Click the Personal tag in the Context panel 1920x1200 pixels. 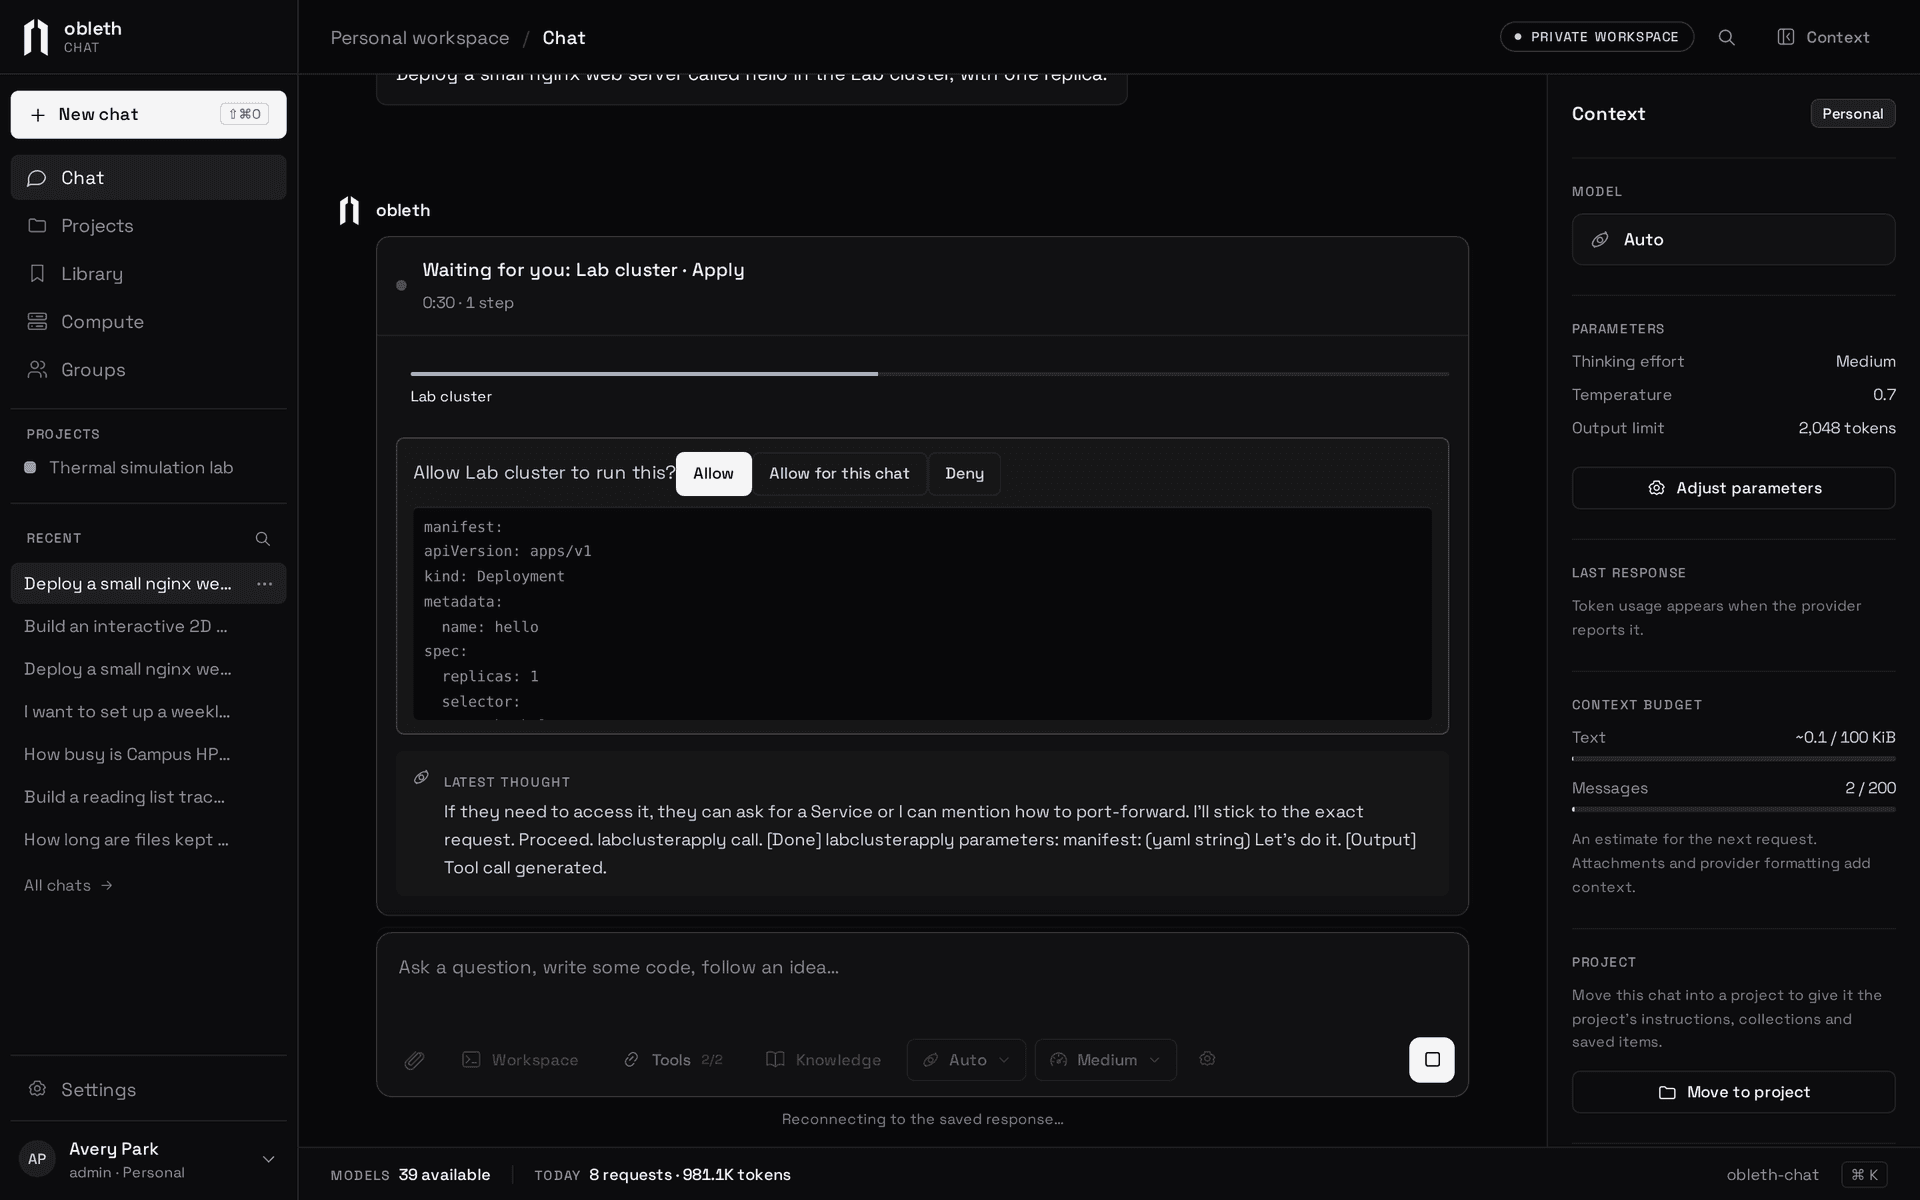coord(1852,114)
